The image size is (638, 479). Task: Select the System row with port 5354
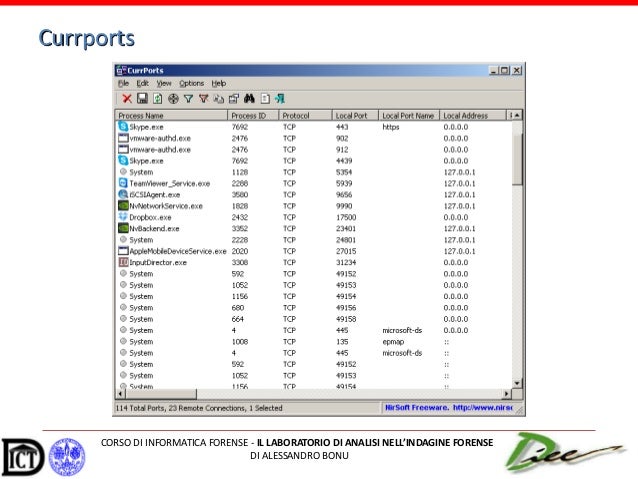[x=313, y=172]
